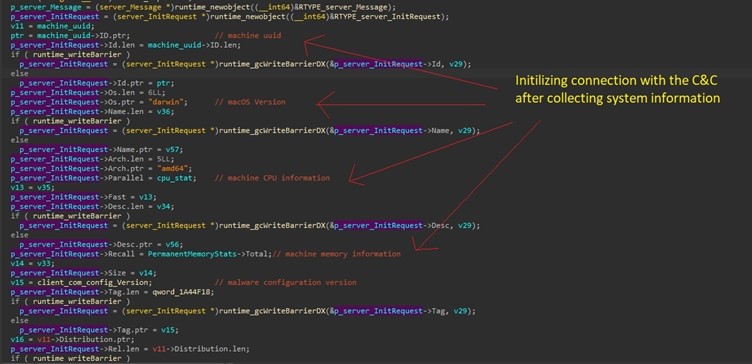This screenshot has height=364, width=752.
Task: Select the line 'Desc.len = v34;'
Action: coord(92,207)
